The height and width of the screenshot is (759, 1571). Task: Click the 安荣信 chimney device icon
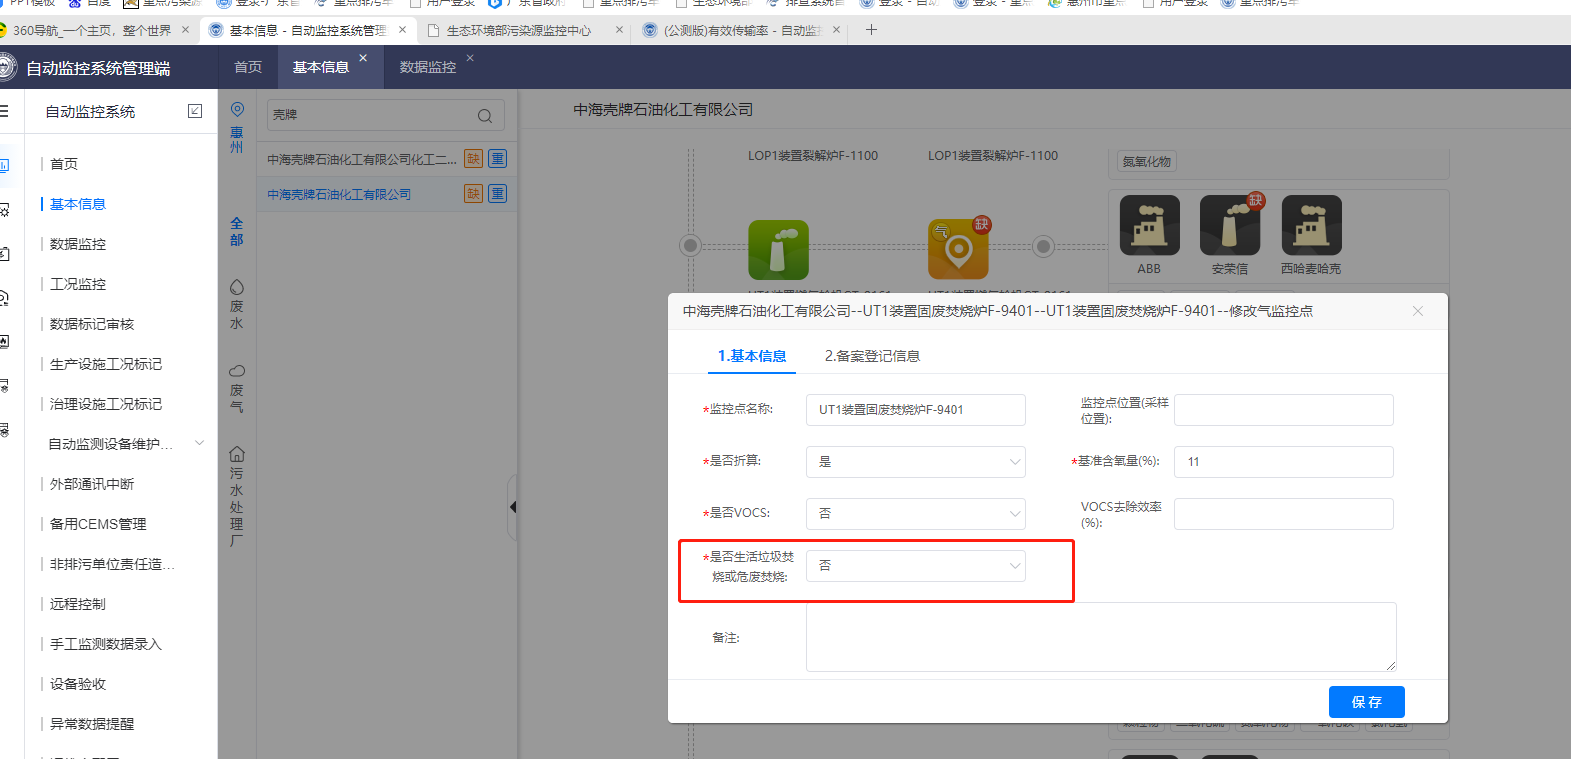click(1230, 225)
